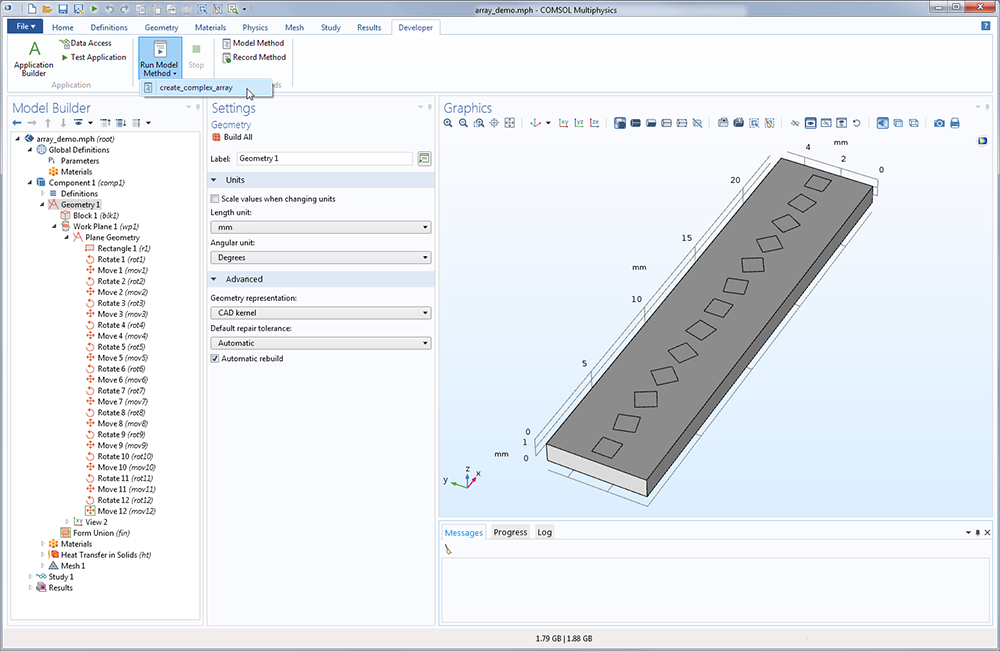Click the save icon in quick access toolbar
This screenshot has width=1000, height=651.
[63, 8]
